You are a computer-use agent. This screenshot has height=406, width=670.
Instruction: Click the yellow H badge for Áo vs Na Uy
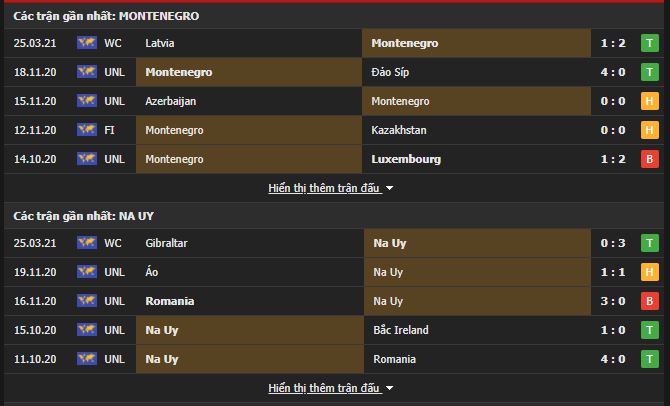pos(649,272)
